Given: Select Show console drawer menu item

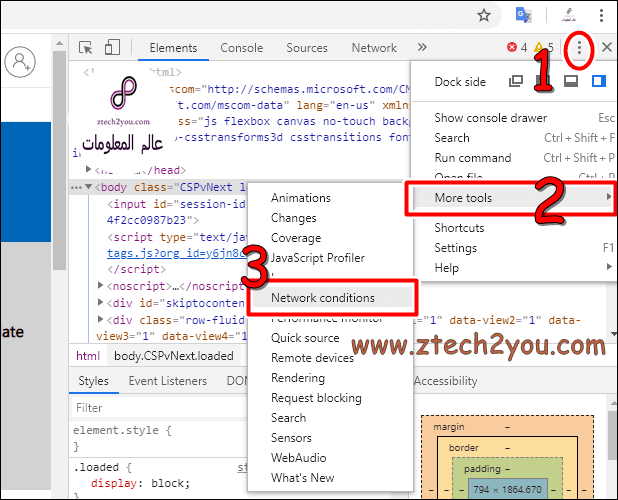Looking at the screenshot, I should coord(514,118).
